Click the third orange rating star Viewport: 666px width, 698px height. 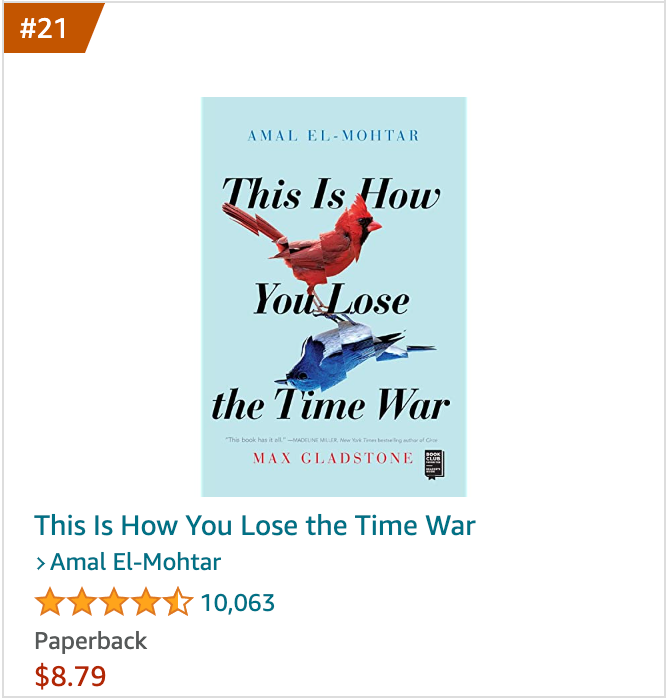point(114,601)
